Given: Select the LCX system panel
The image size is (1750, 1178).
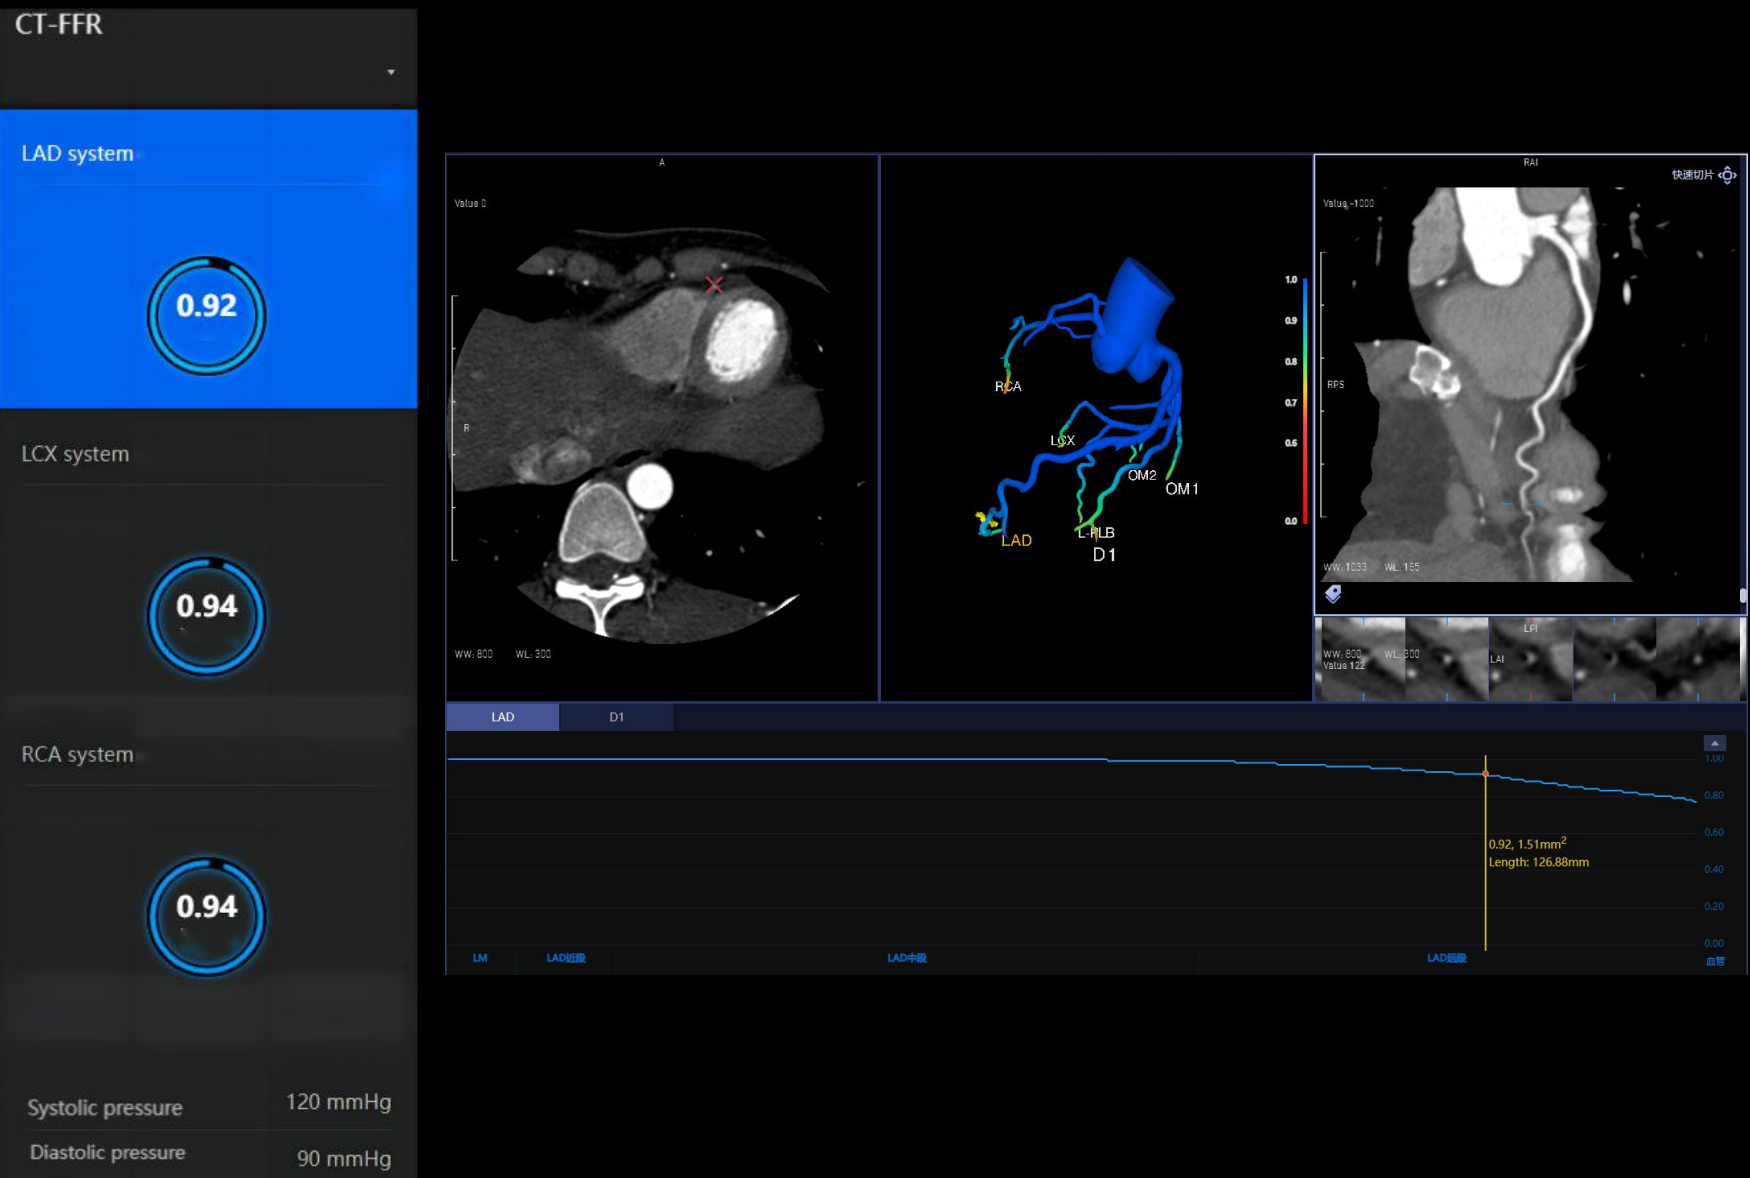Looking at the screenshot, I should tap(76, 454).
